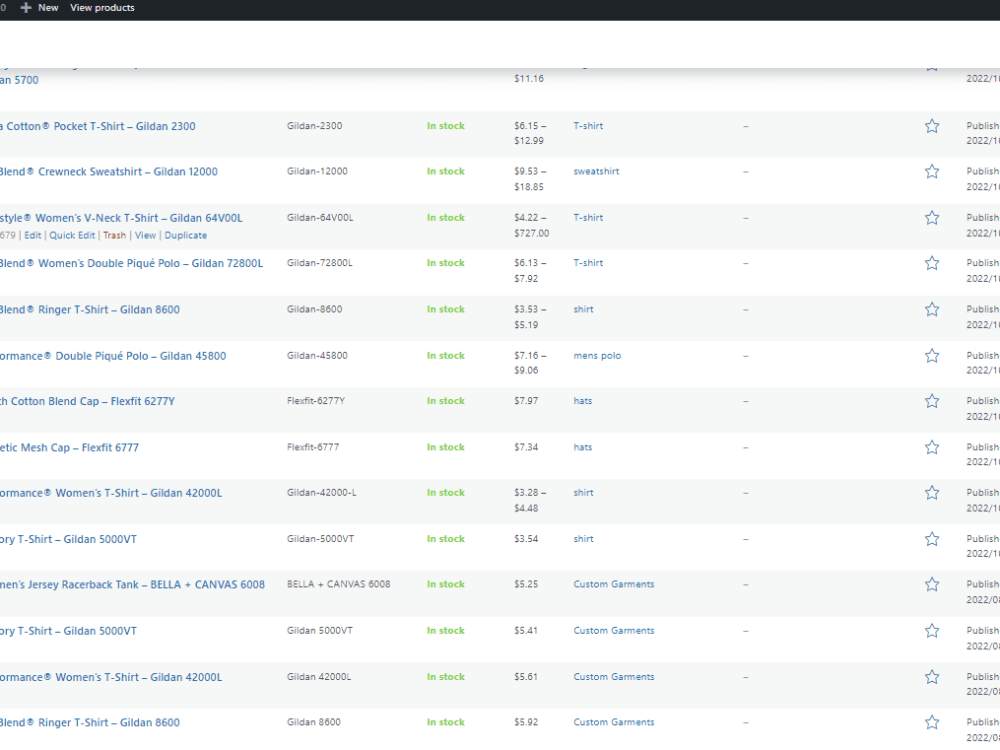This screenshot has width=1000, height=750.
Task: Open T-Shirt Gildan 5000VT title priced $3.54
Action: [x=68, y=540]
